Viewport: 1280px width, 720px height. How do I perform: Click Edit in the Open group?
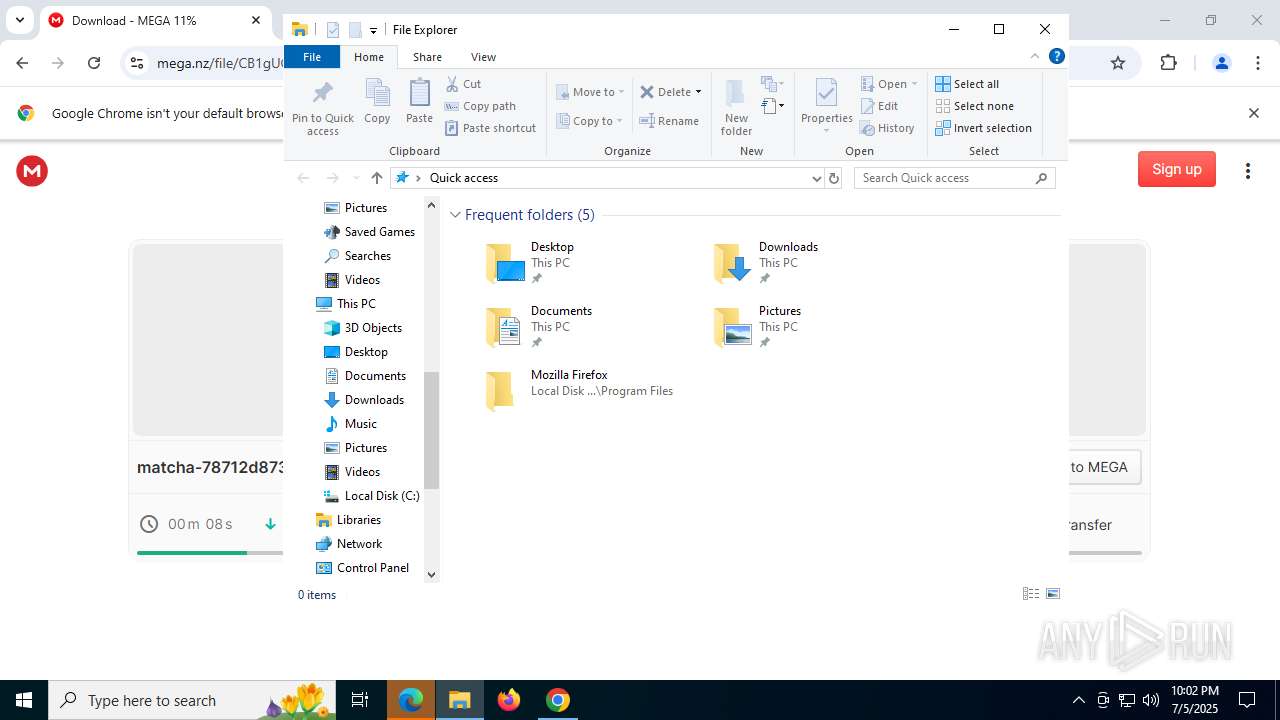click(879, 106)
